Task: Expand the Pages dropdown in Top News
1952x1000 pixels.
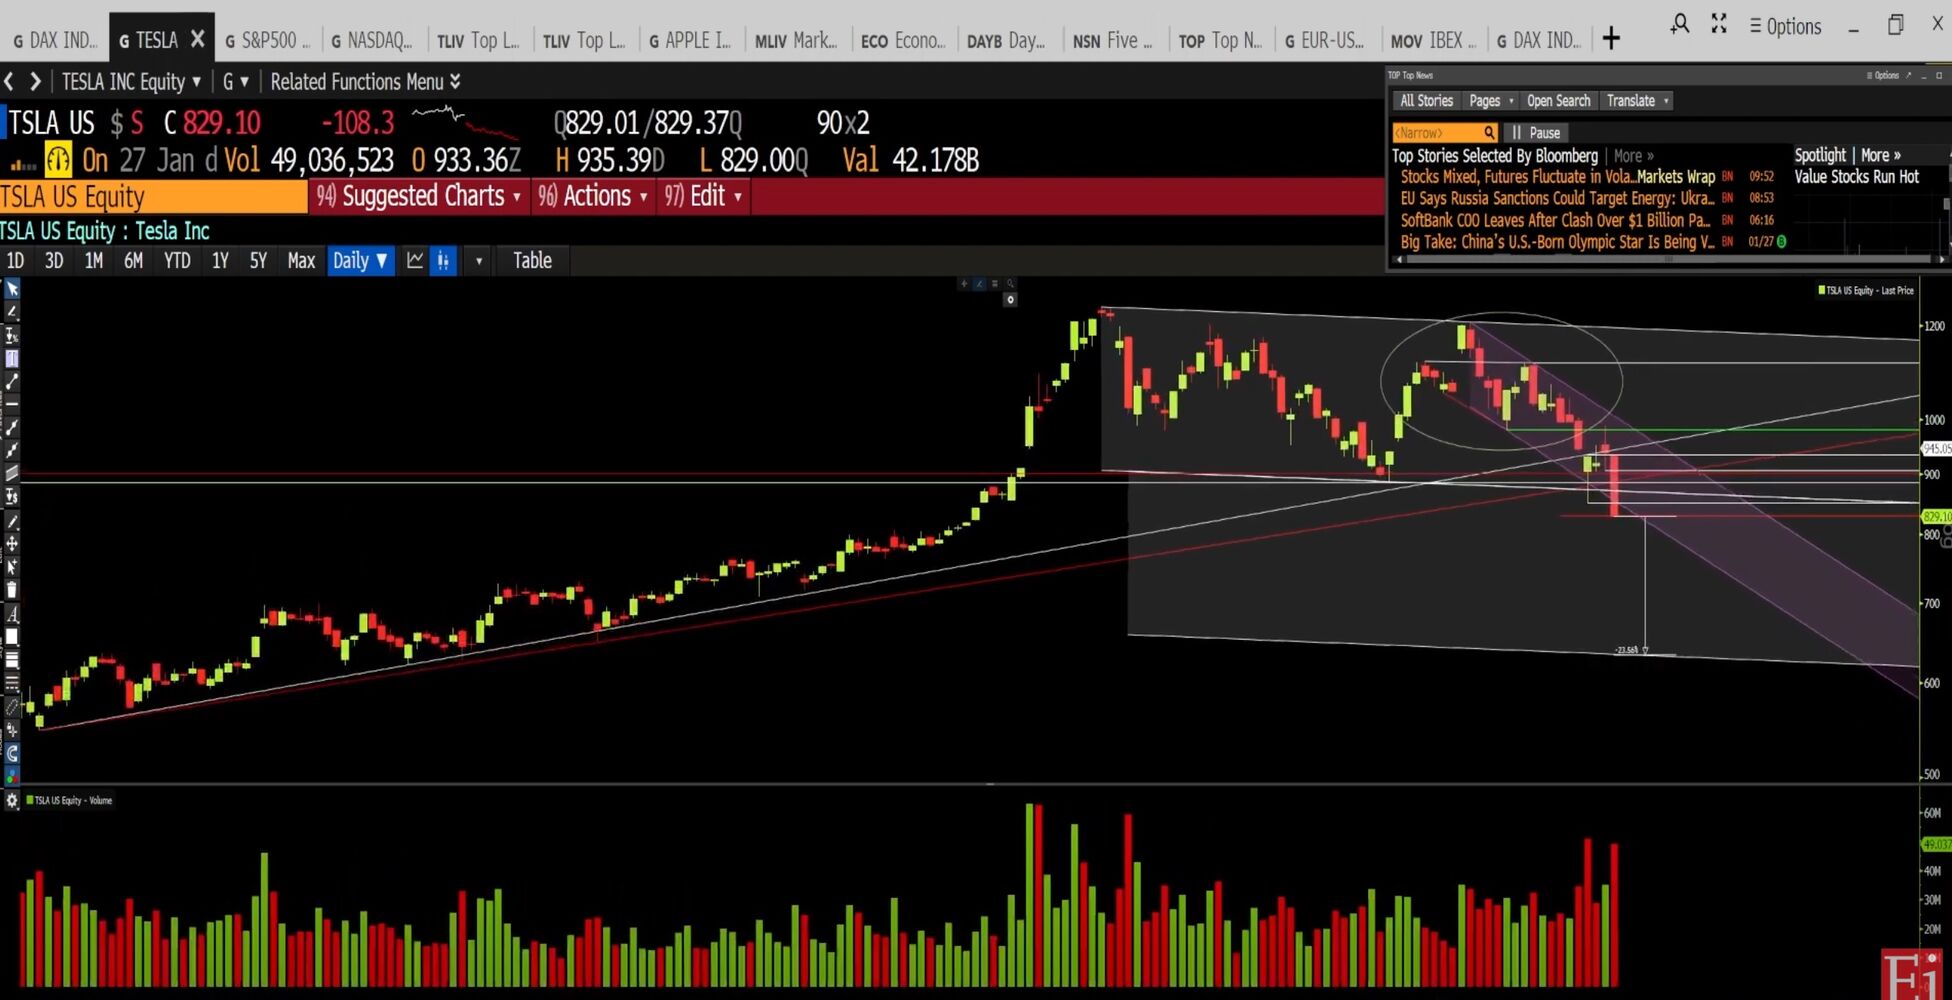Action: pyautogui.click(x=1491, y=100)
